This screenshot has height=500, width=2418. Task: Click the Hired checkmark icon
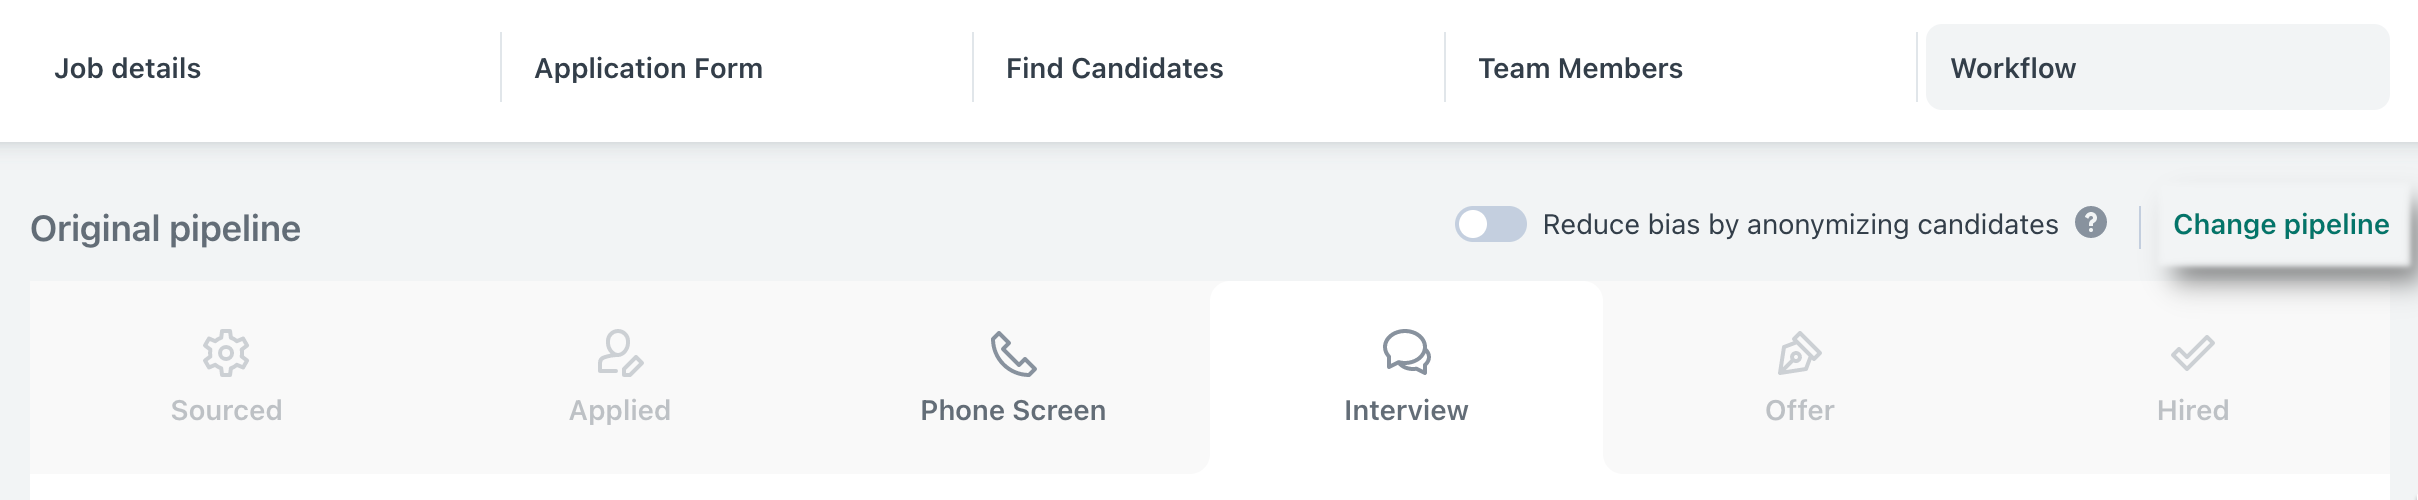2192,353
